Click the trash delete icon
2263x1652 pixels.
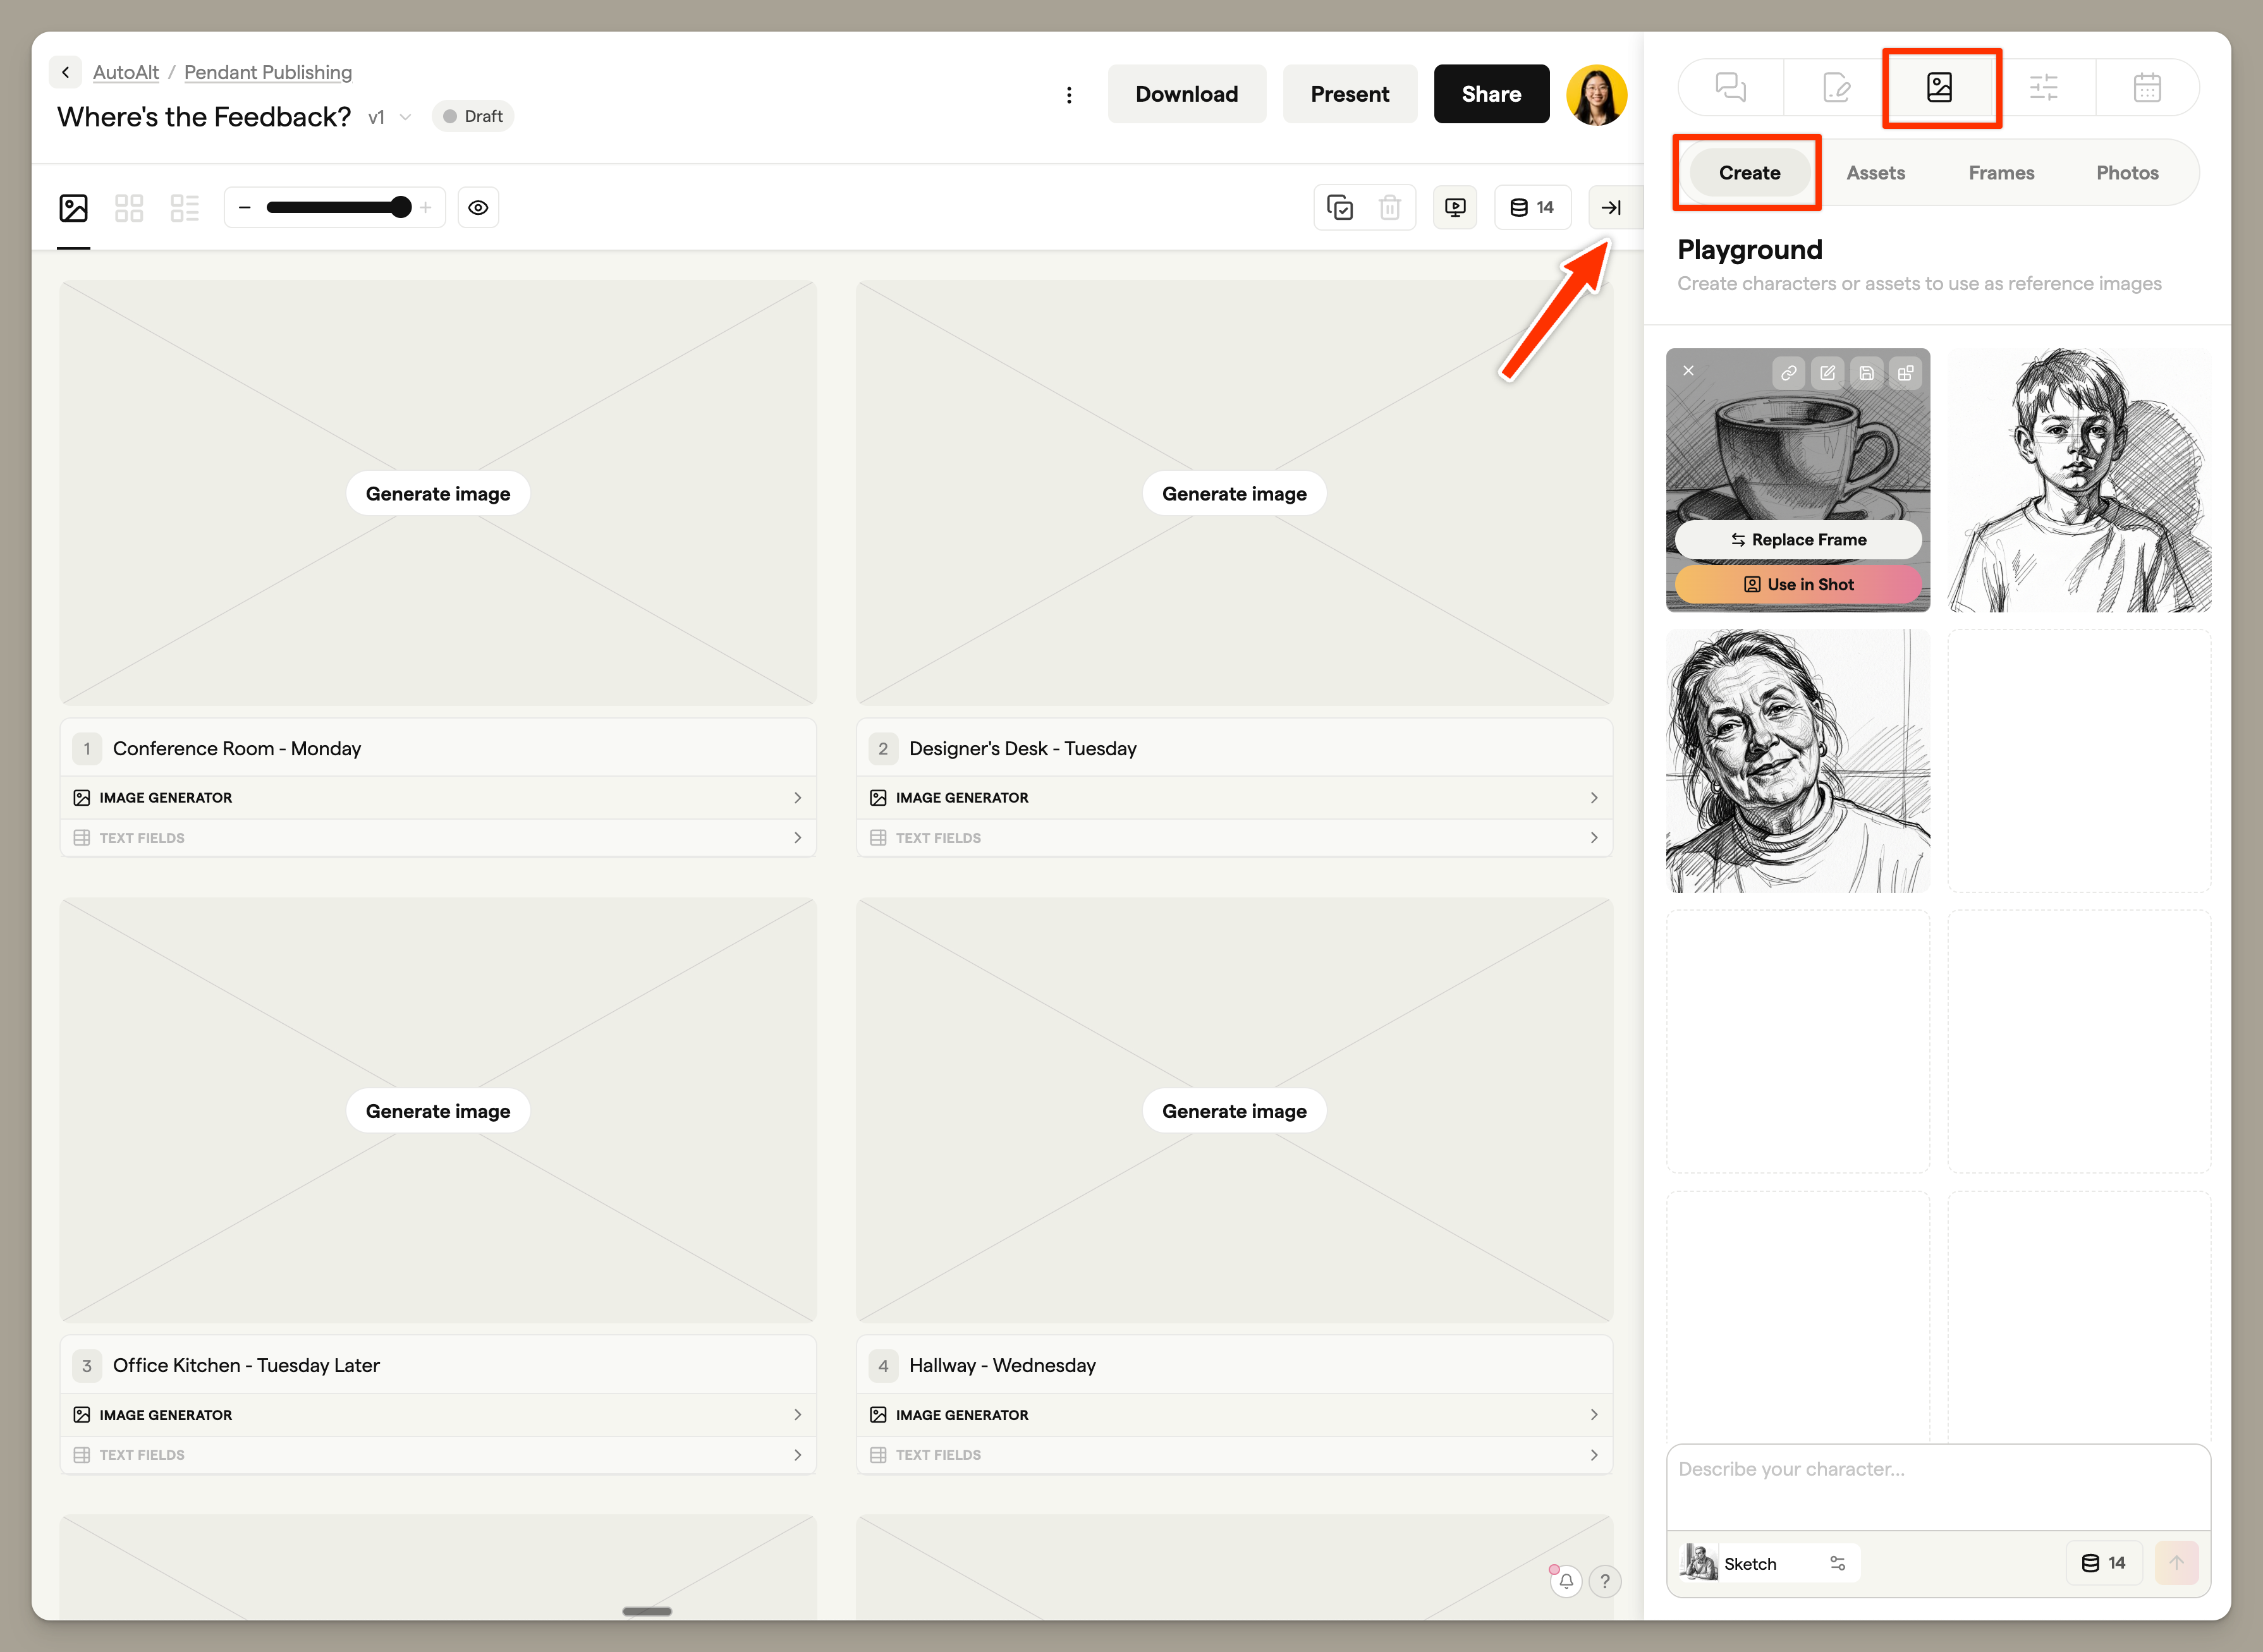(x=1389, y=207)
